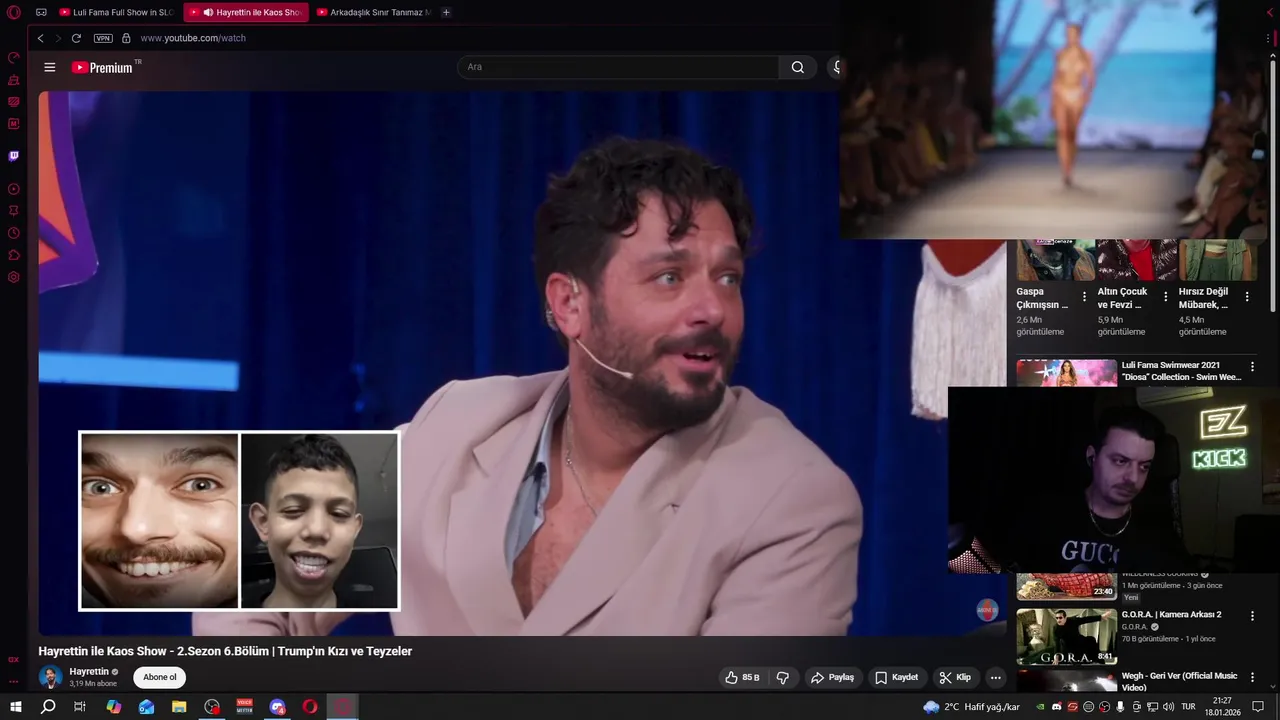The height and width of the screenshot is (720, 1280).
Task: Open Altın Çocuk ve Fevzi thumbnail
Action: (1137, 260)
